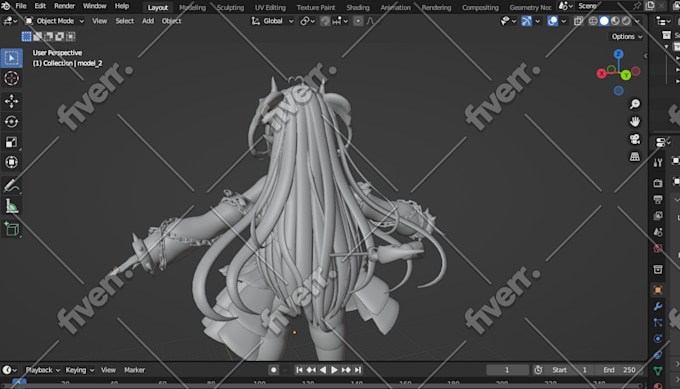Toggle show overlays button

coord(552,21)
